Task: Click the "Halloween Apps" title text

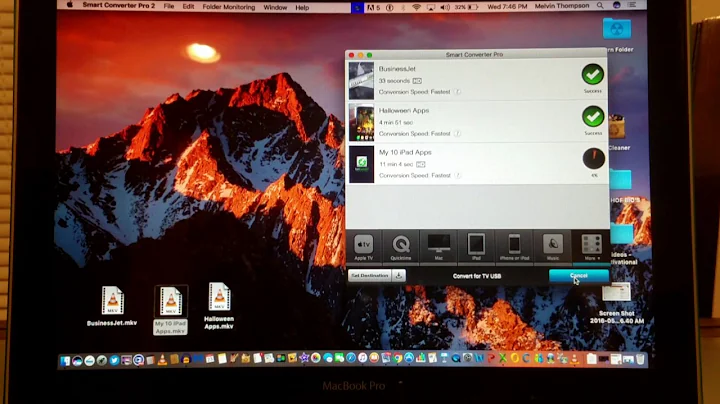Action: (x=404, y=111)
